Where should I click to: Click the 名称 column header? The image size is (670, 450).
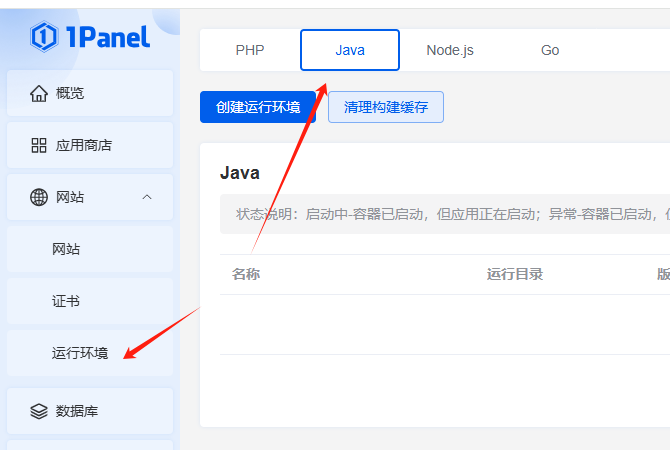click(246, 274)
